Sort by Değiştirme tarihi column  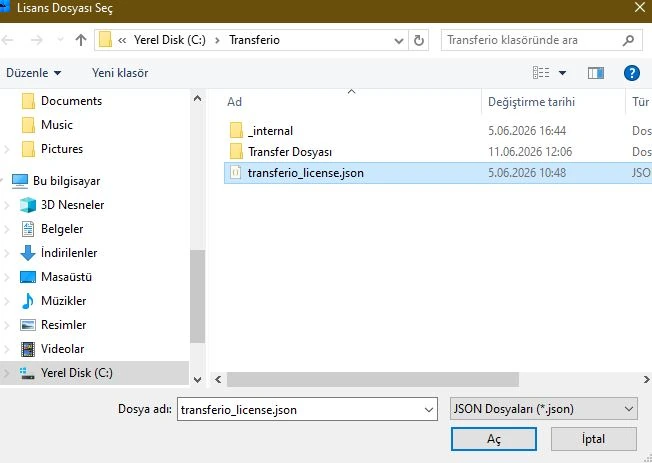(531, 102)
